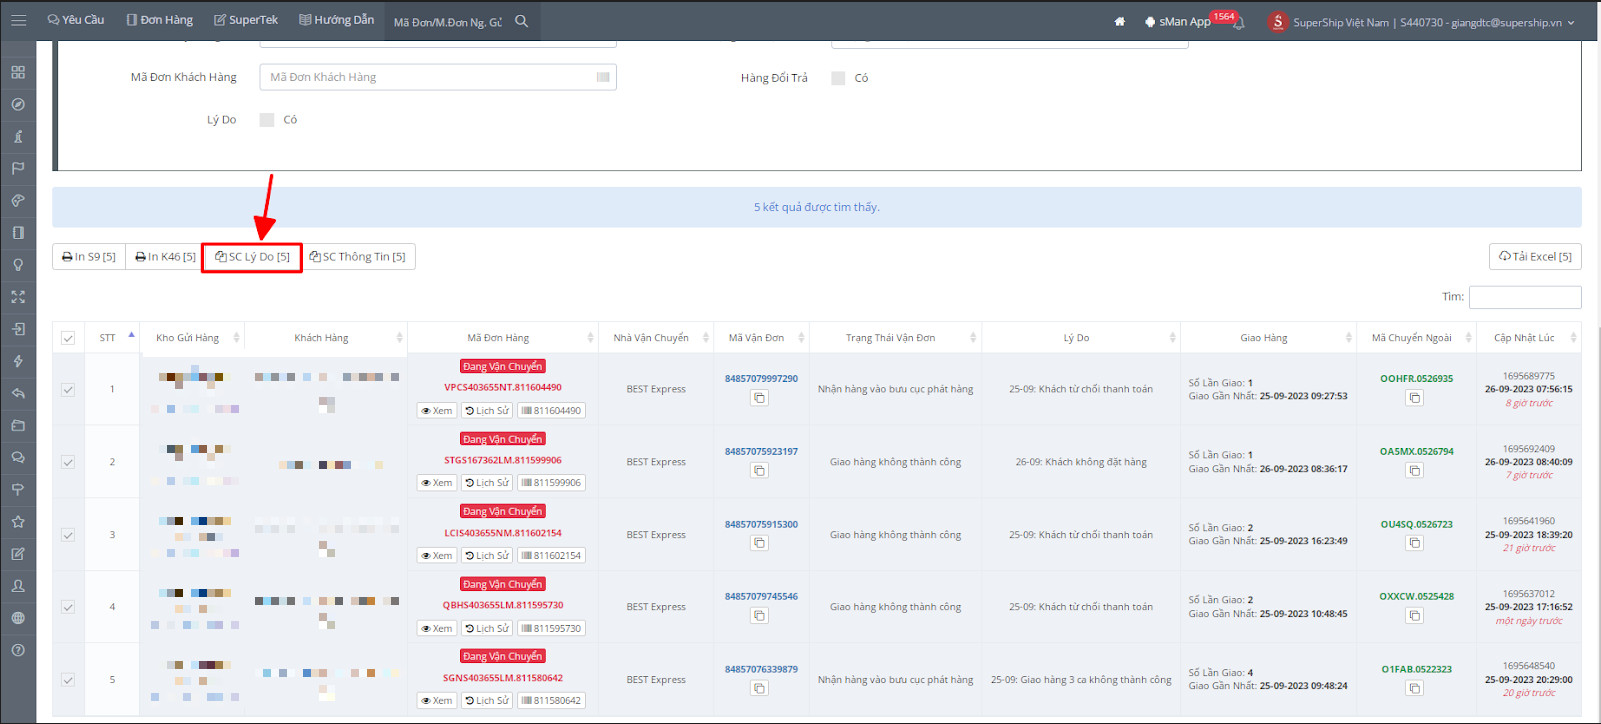Image resolution: width=1601 pixels, height=724 pixels.
Task: Open the help question mark icon in the sidebar
Action: coord(18,650)
